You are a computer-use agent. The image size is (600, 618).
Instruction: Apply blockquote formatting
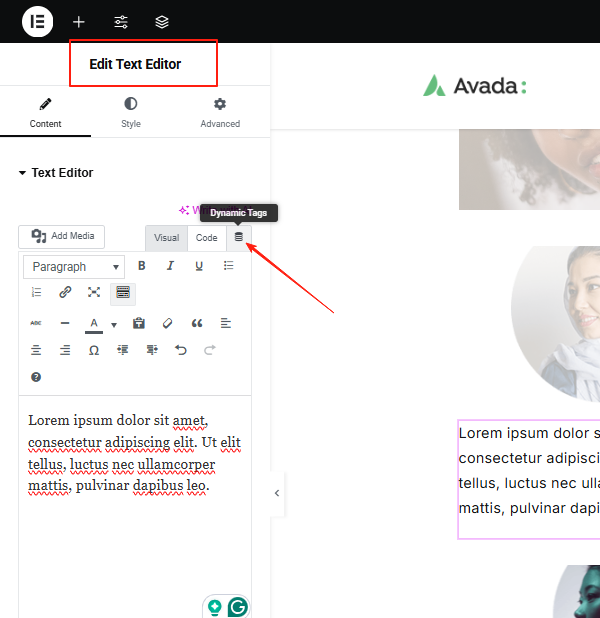click(x=197, y=323)
